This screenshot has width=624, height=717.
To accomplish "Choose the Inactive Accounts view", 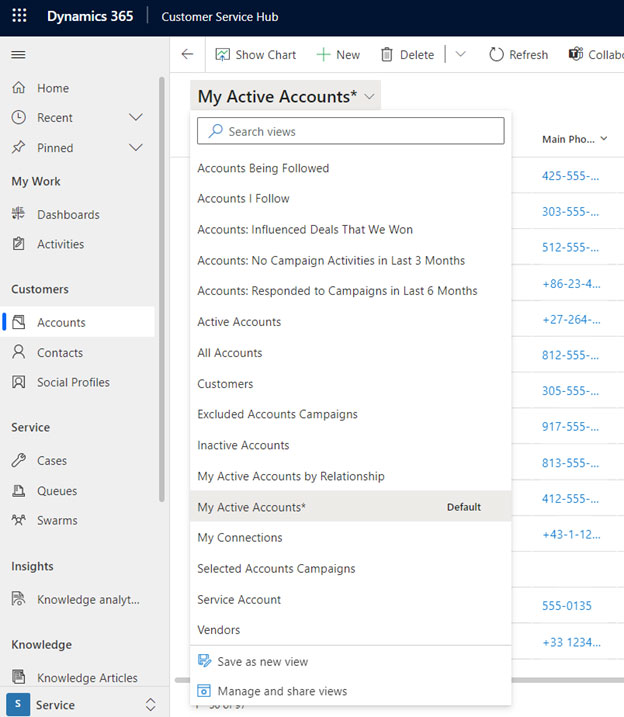I will [x=243, y=445].
